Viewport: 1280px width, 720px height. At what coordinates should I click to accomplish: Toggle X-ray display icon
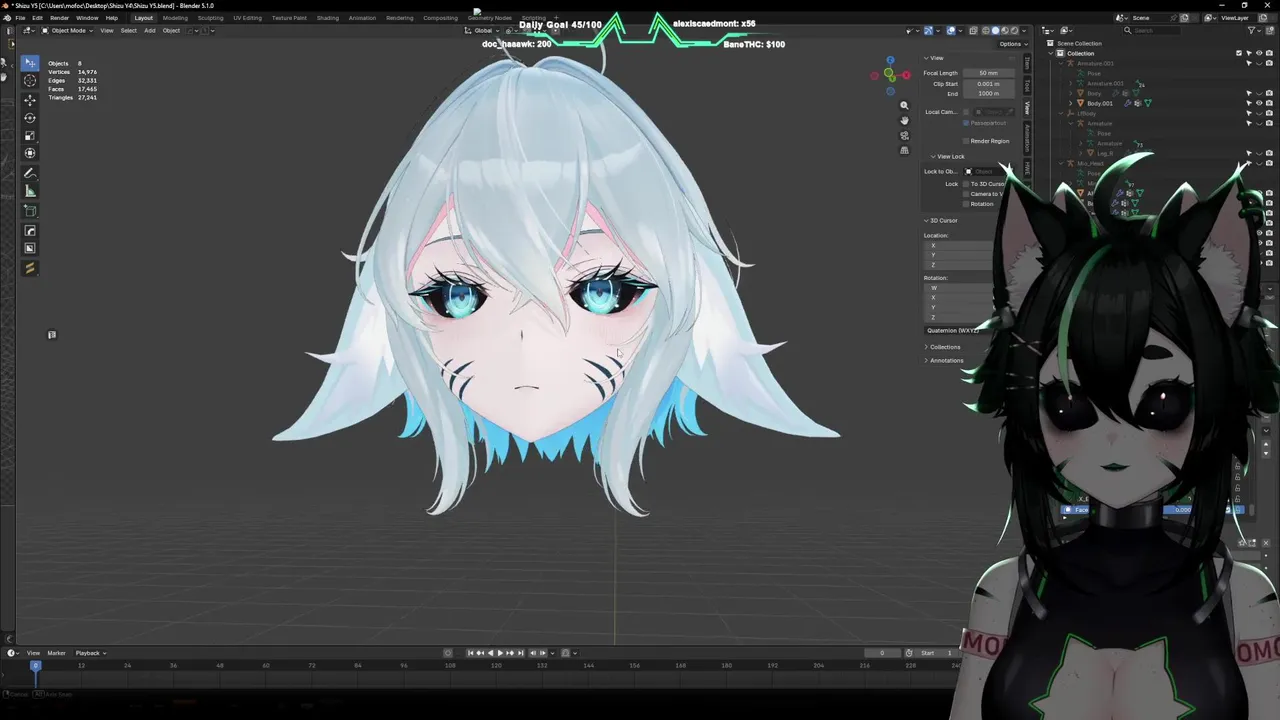coord(973,30)
